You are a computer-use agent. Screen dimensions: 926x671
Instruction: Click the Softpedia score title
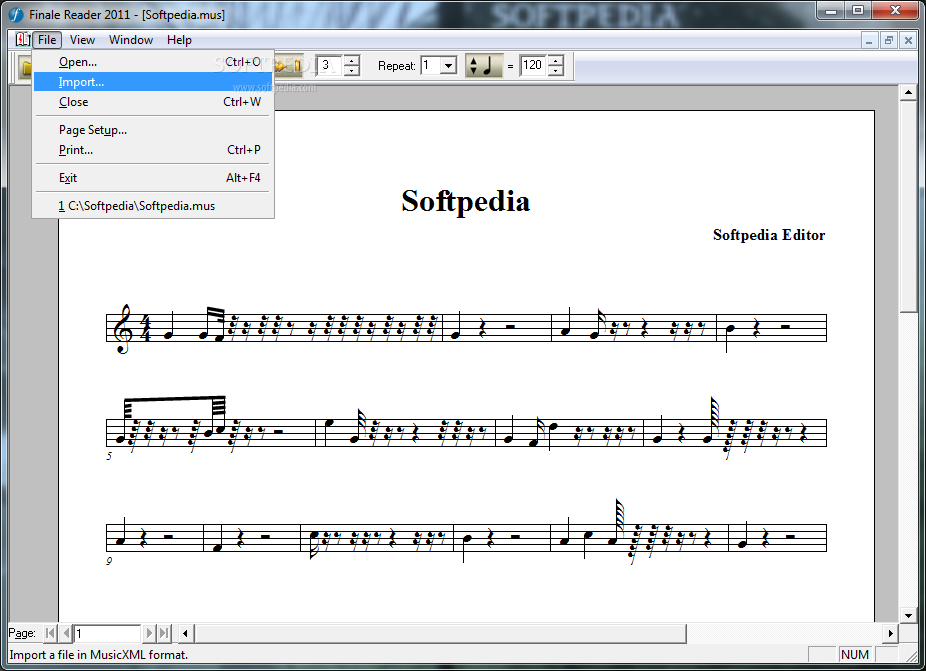(x=465, y=201)
